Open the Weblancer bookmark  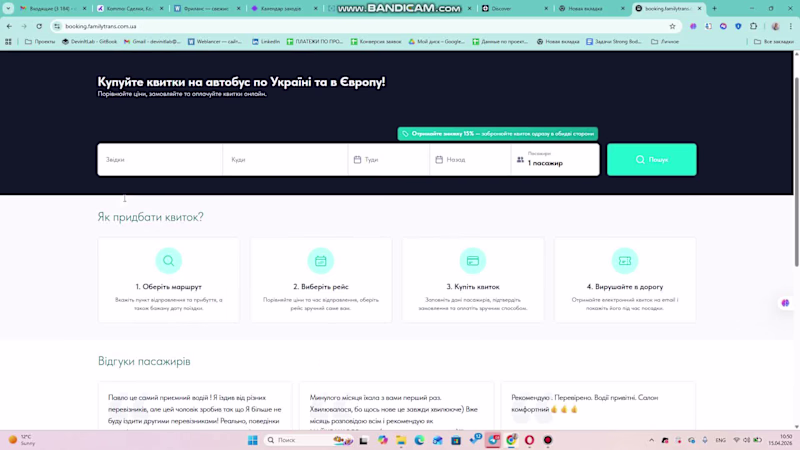coord(214,42)
